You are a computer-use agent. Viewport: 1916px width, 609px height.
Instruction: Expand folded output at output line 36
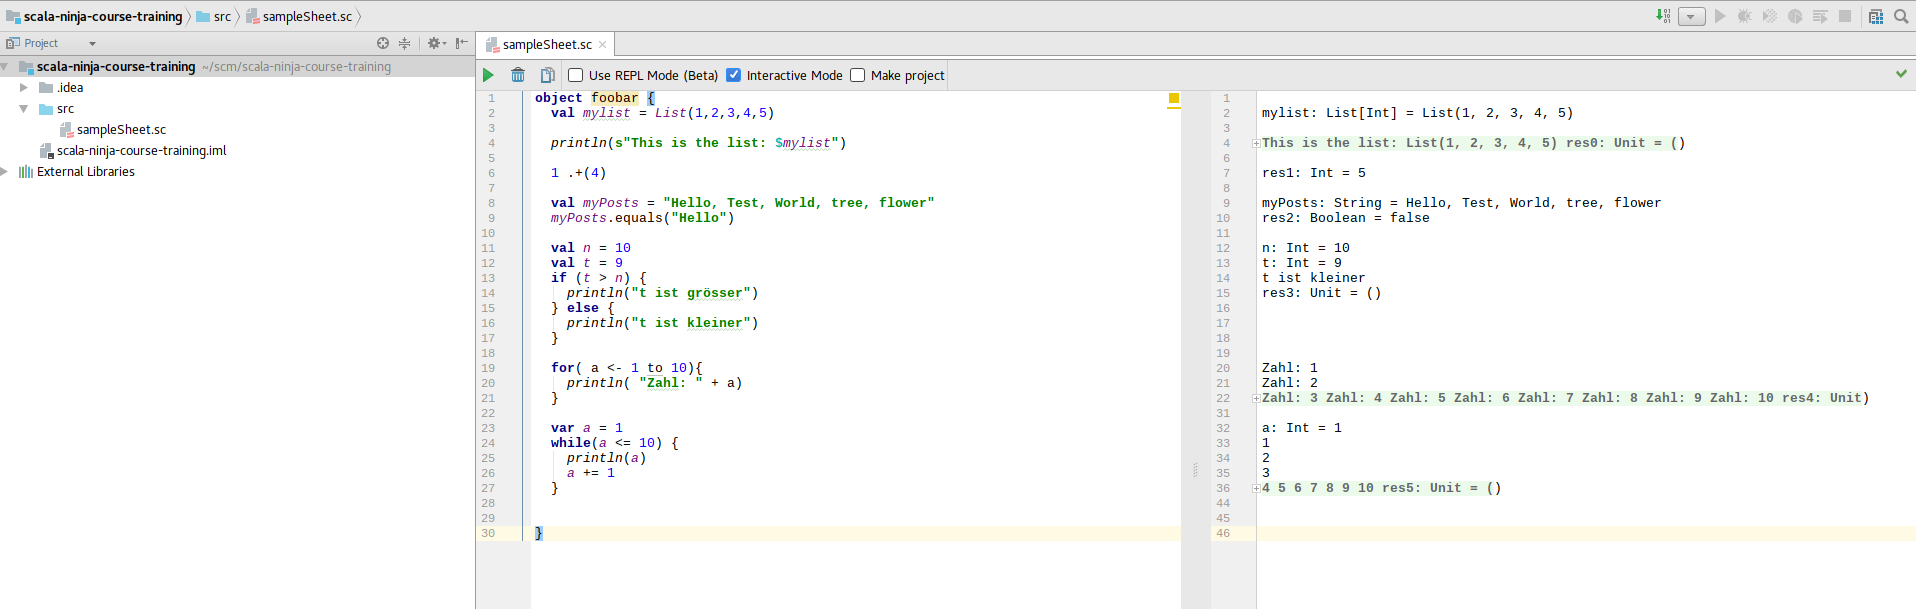1256,489
